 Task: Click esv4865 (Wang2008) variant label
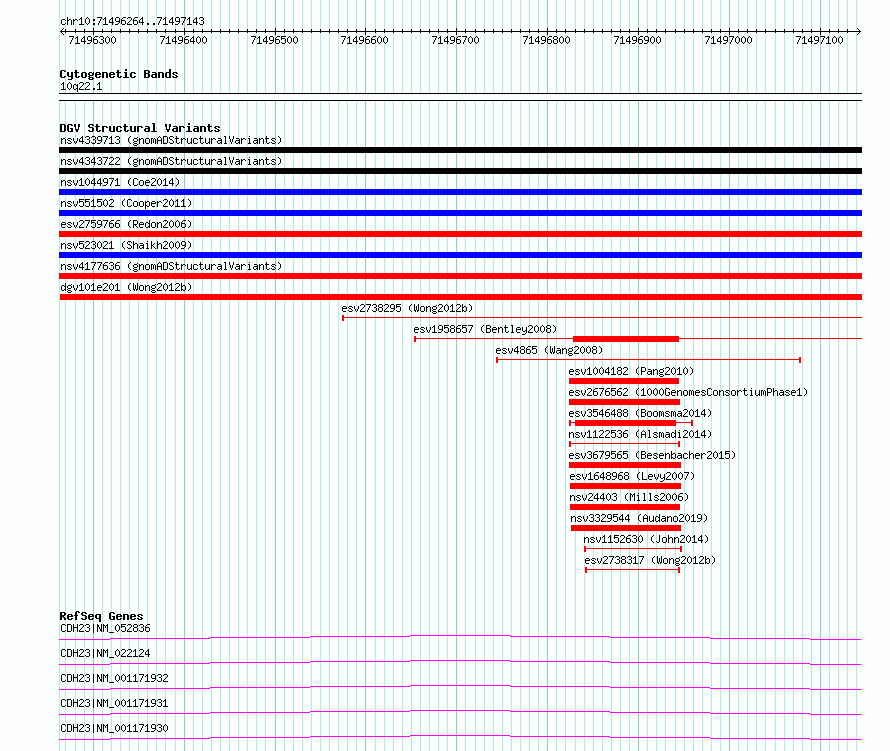click(549, 350)
